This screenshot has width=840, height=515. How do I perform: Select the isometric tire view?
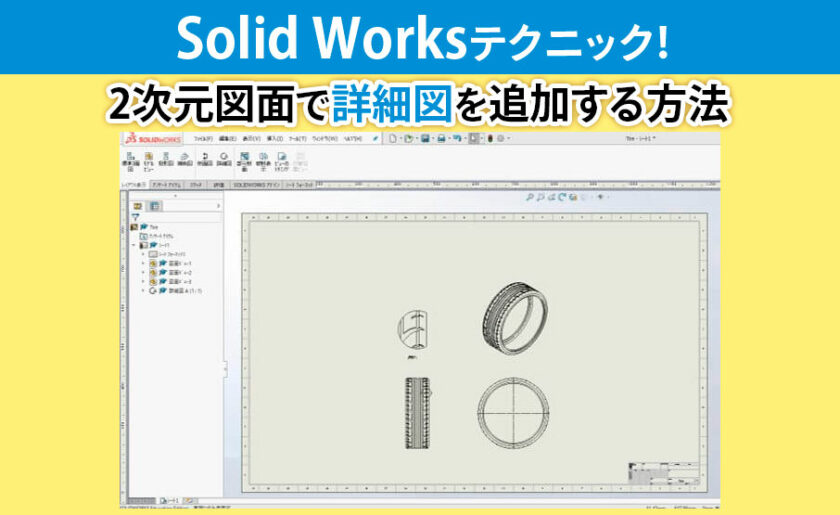pyautogui.click(x=515, y=318)
